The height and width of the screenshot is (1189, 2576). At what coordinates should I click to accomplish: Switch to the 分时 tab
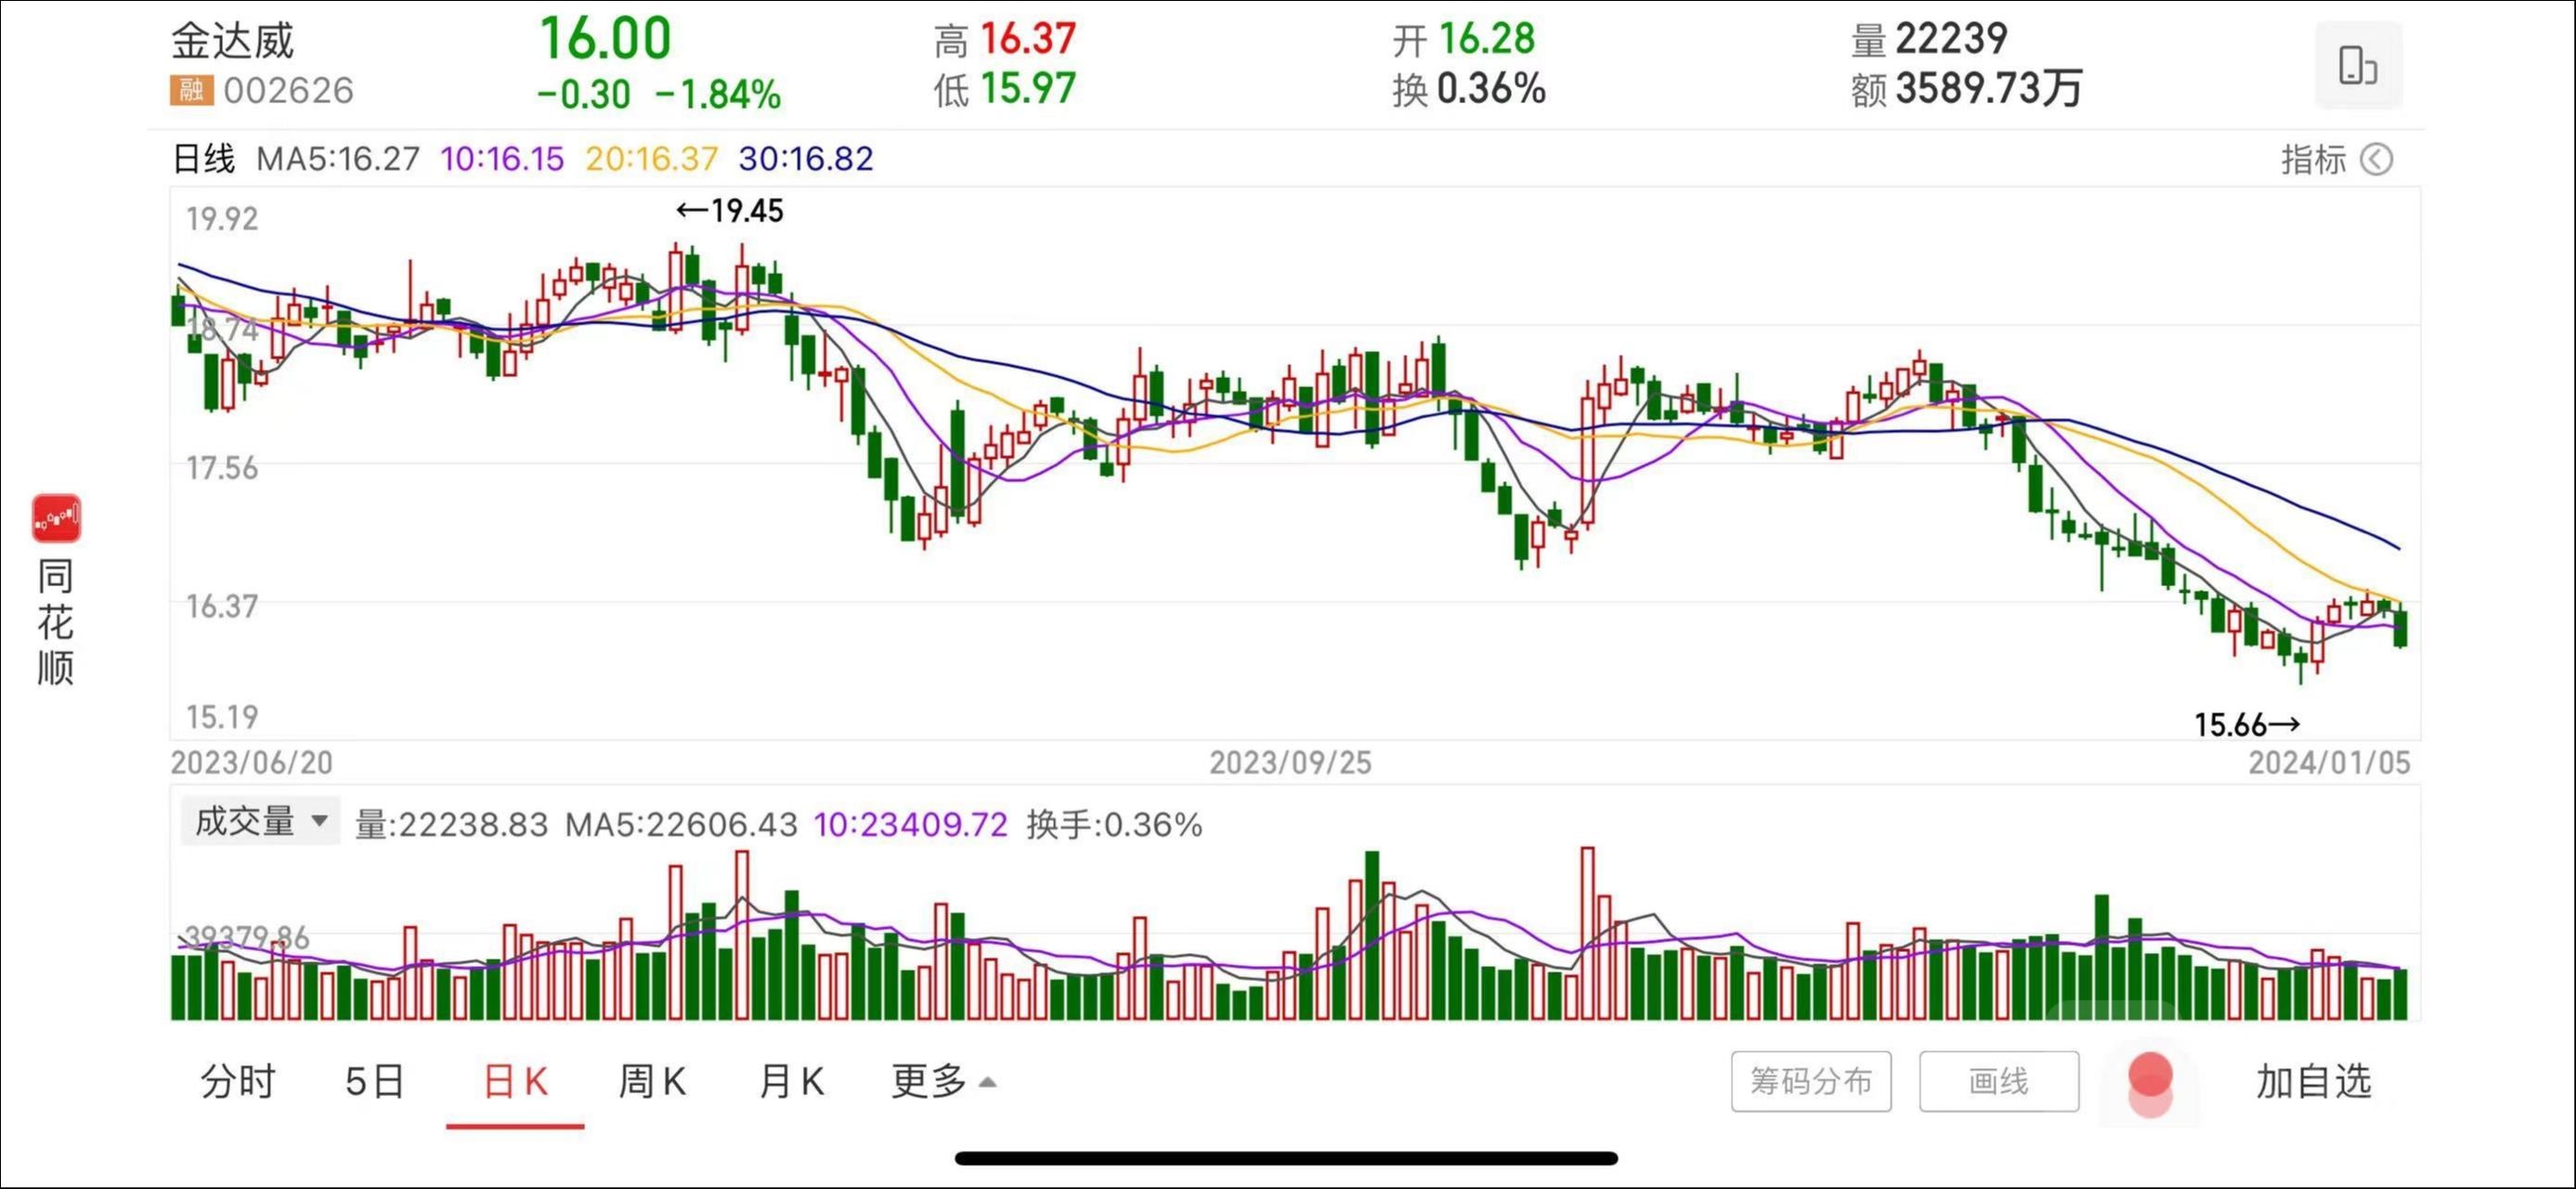(237, 1081)
